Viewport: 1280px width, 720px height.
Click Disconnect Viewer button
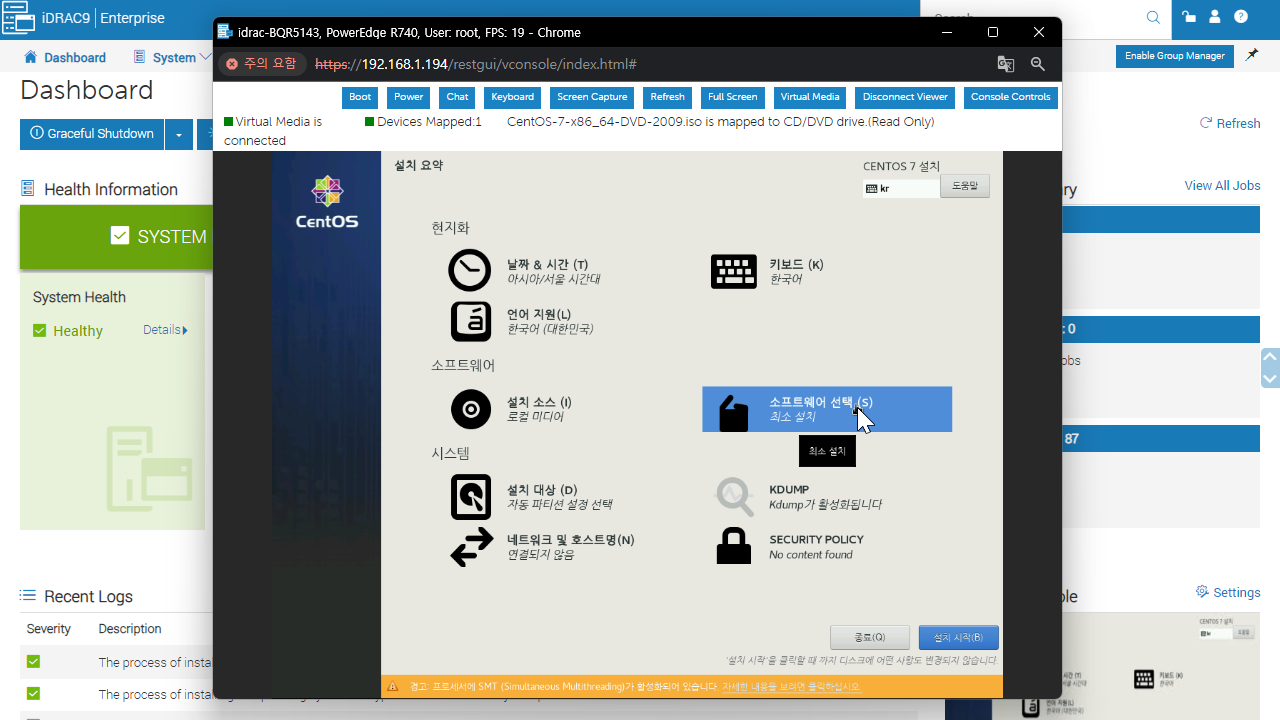pyautogui.click(x=905, y=97)
